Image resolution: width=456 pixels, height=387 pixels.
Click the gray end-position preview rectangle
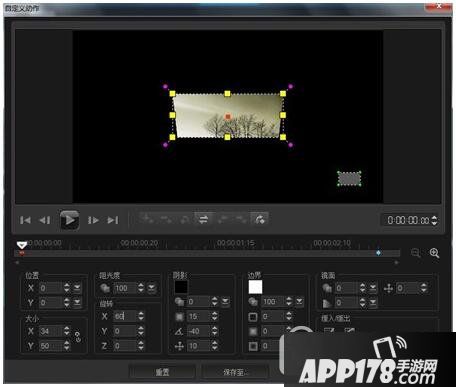[349, 179]
